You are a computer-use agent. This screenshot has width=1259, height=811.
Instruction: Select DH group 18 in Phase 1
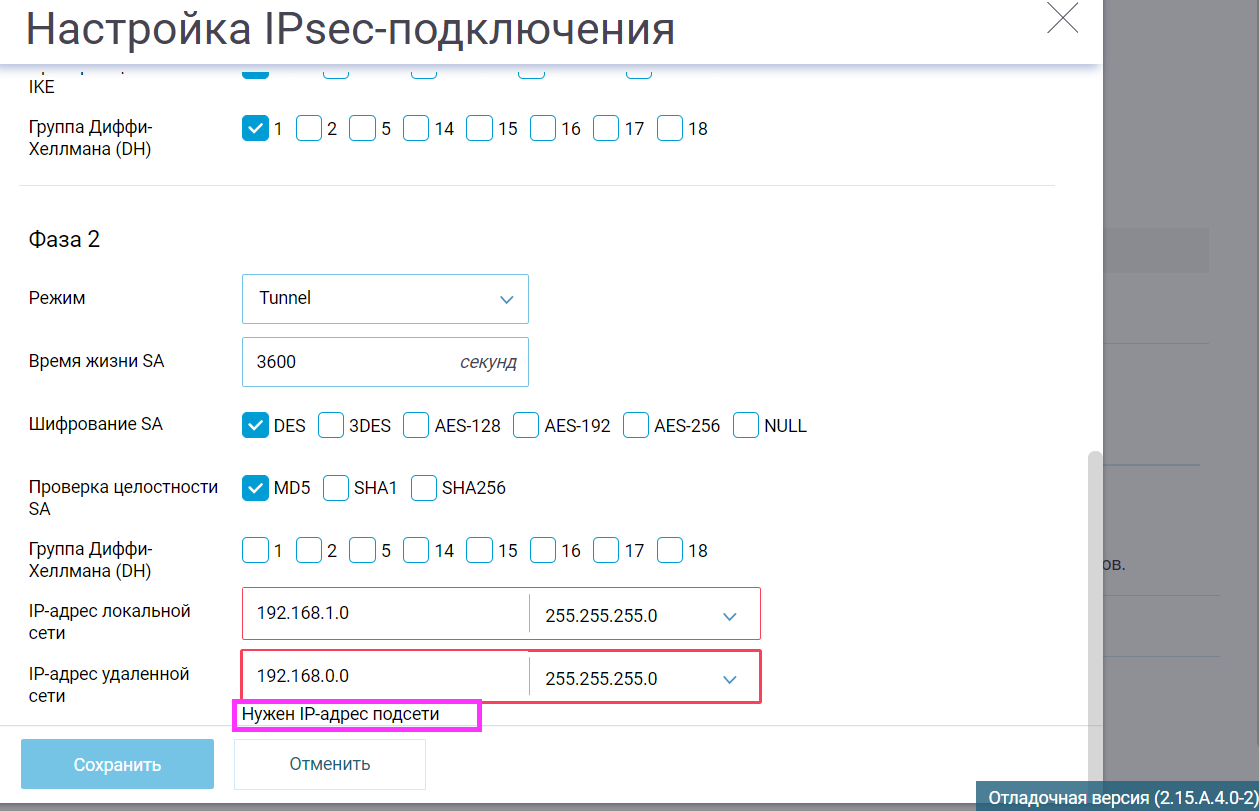click(x=670, y=128)
